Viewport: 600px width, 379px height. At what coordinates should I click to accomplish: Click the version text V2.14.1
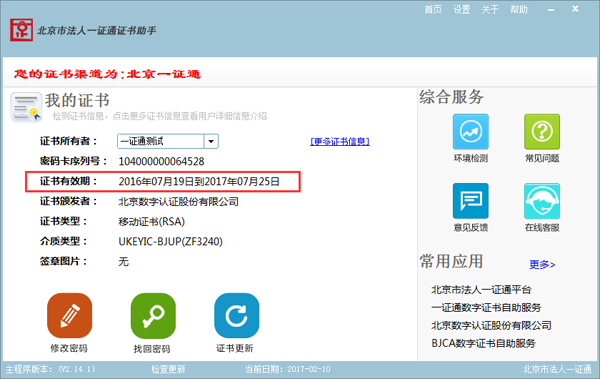(x=77, y=369)
